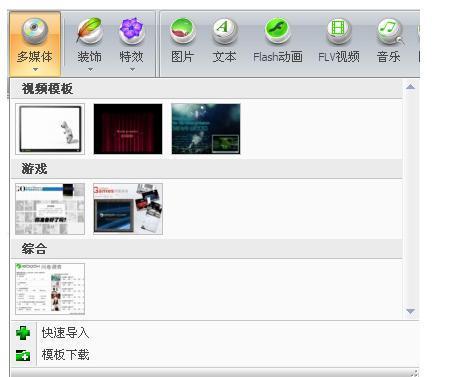This screenshot has height=377, width=464.
Task: Add text using the 文本 icon
Action: tap(224, 31)
